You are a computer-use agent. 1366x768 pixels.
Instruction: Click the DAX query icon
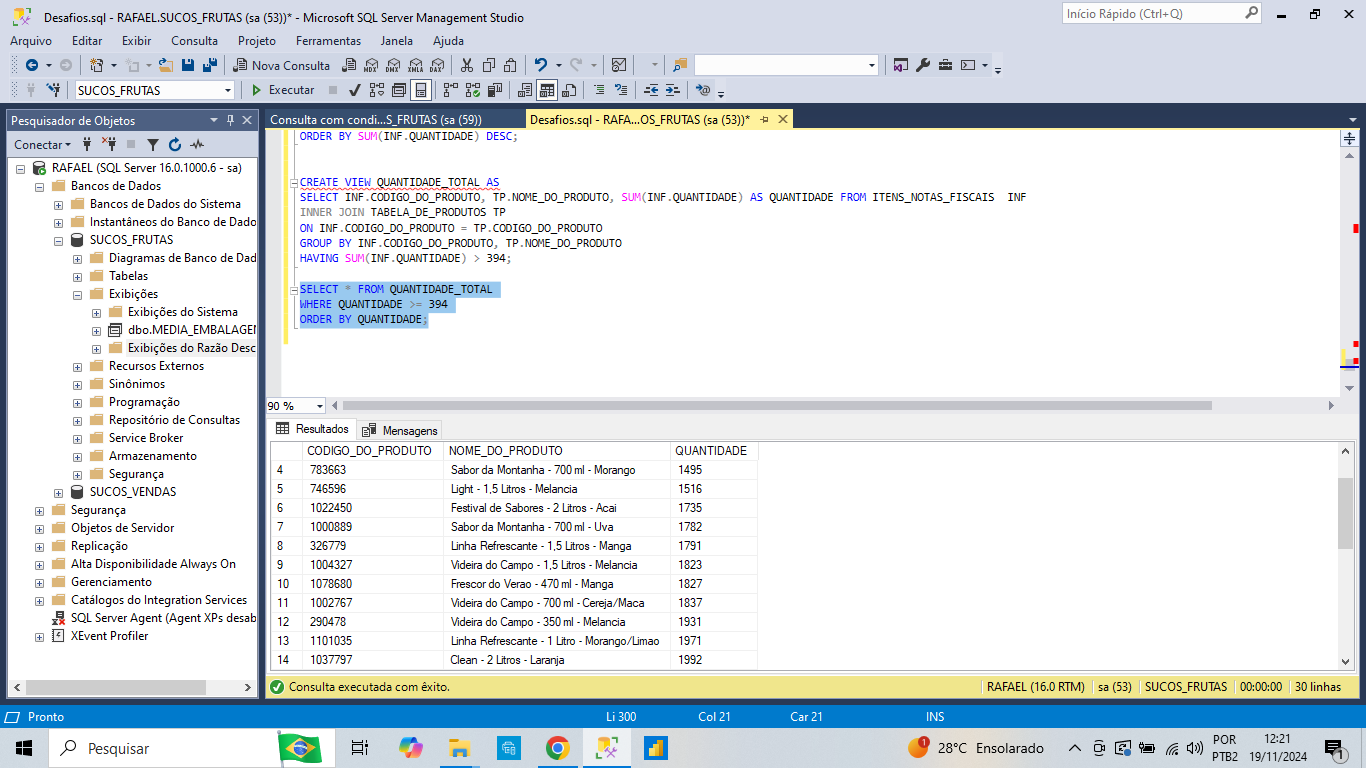point(437,65)
